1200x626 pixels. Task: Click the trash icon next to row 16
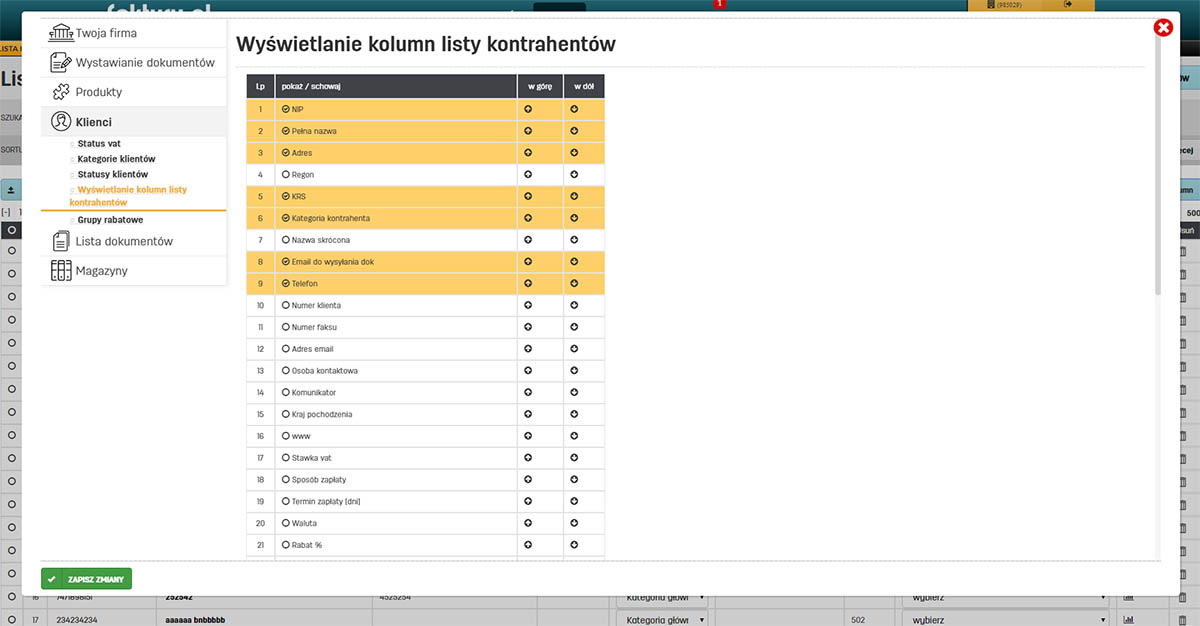[x=1182, y=598]
